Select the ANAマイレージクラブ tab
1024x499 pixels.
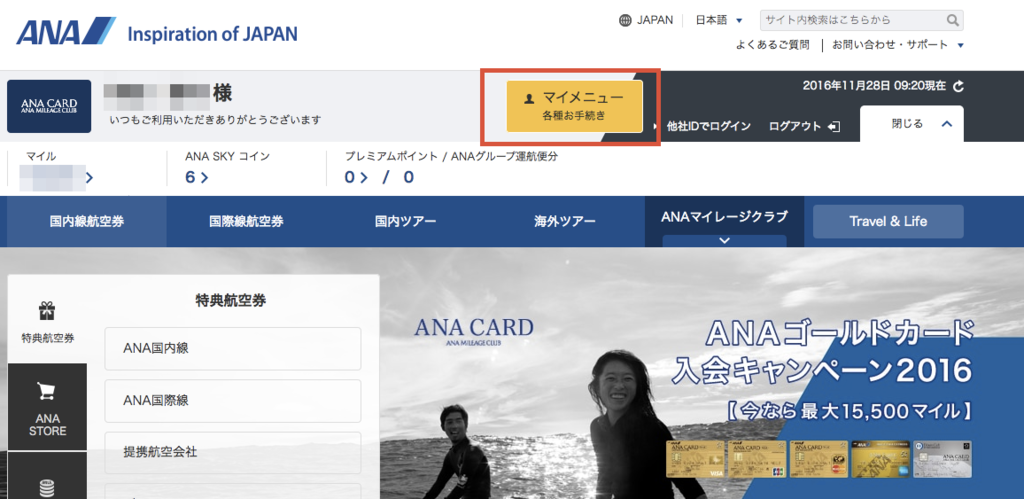[724, 217]
